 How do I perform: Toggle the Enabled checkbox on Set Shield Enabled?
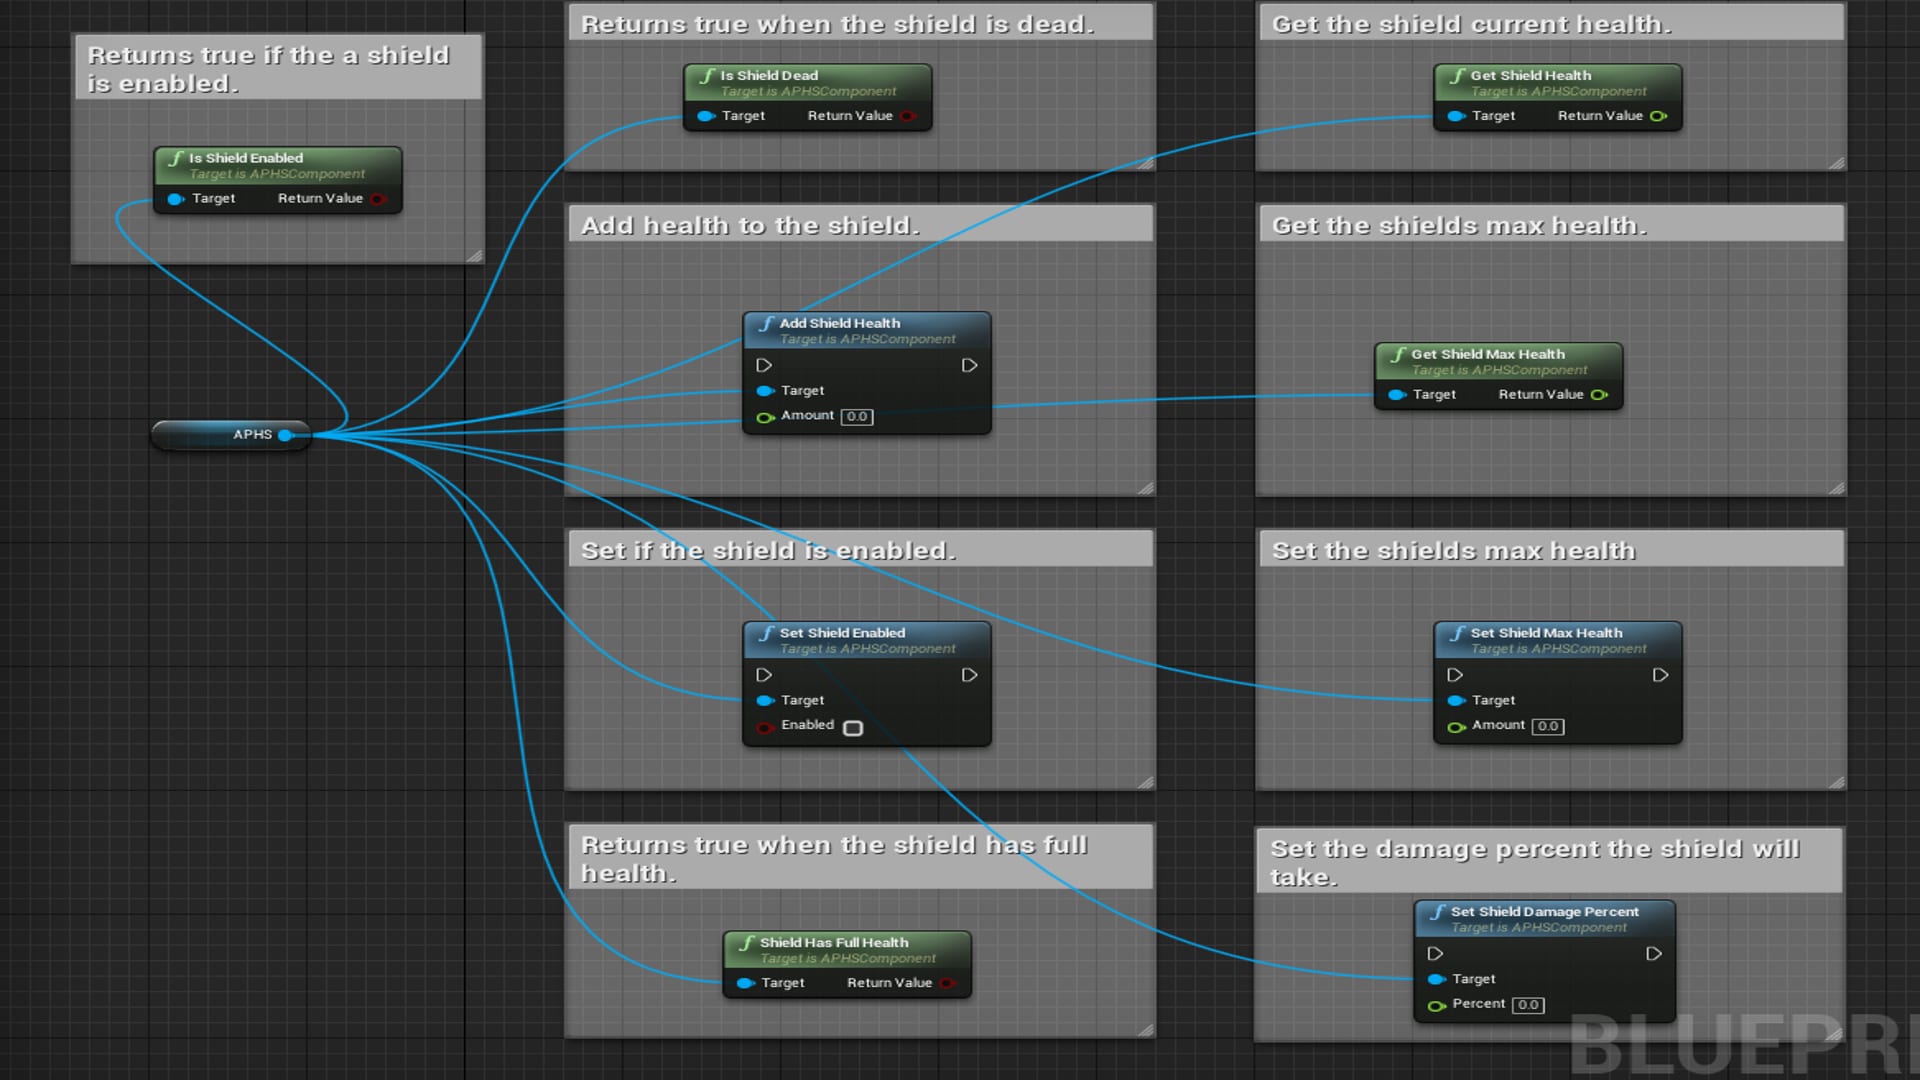[x=853, y=727]
